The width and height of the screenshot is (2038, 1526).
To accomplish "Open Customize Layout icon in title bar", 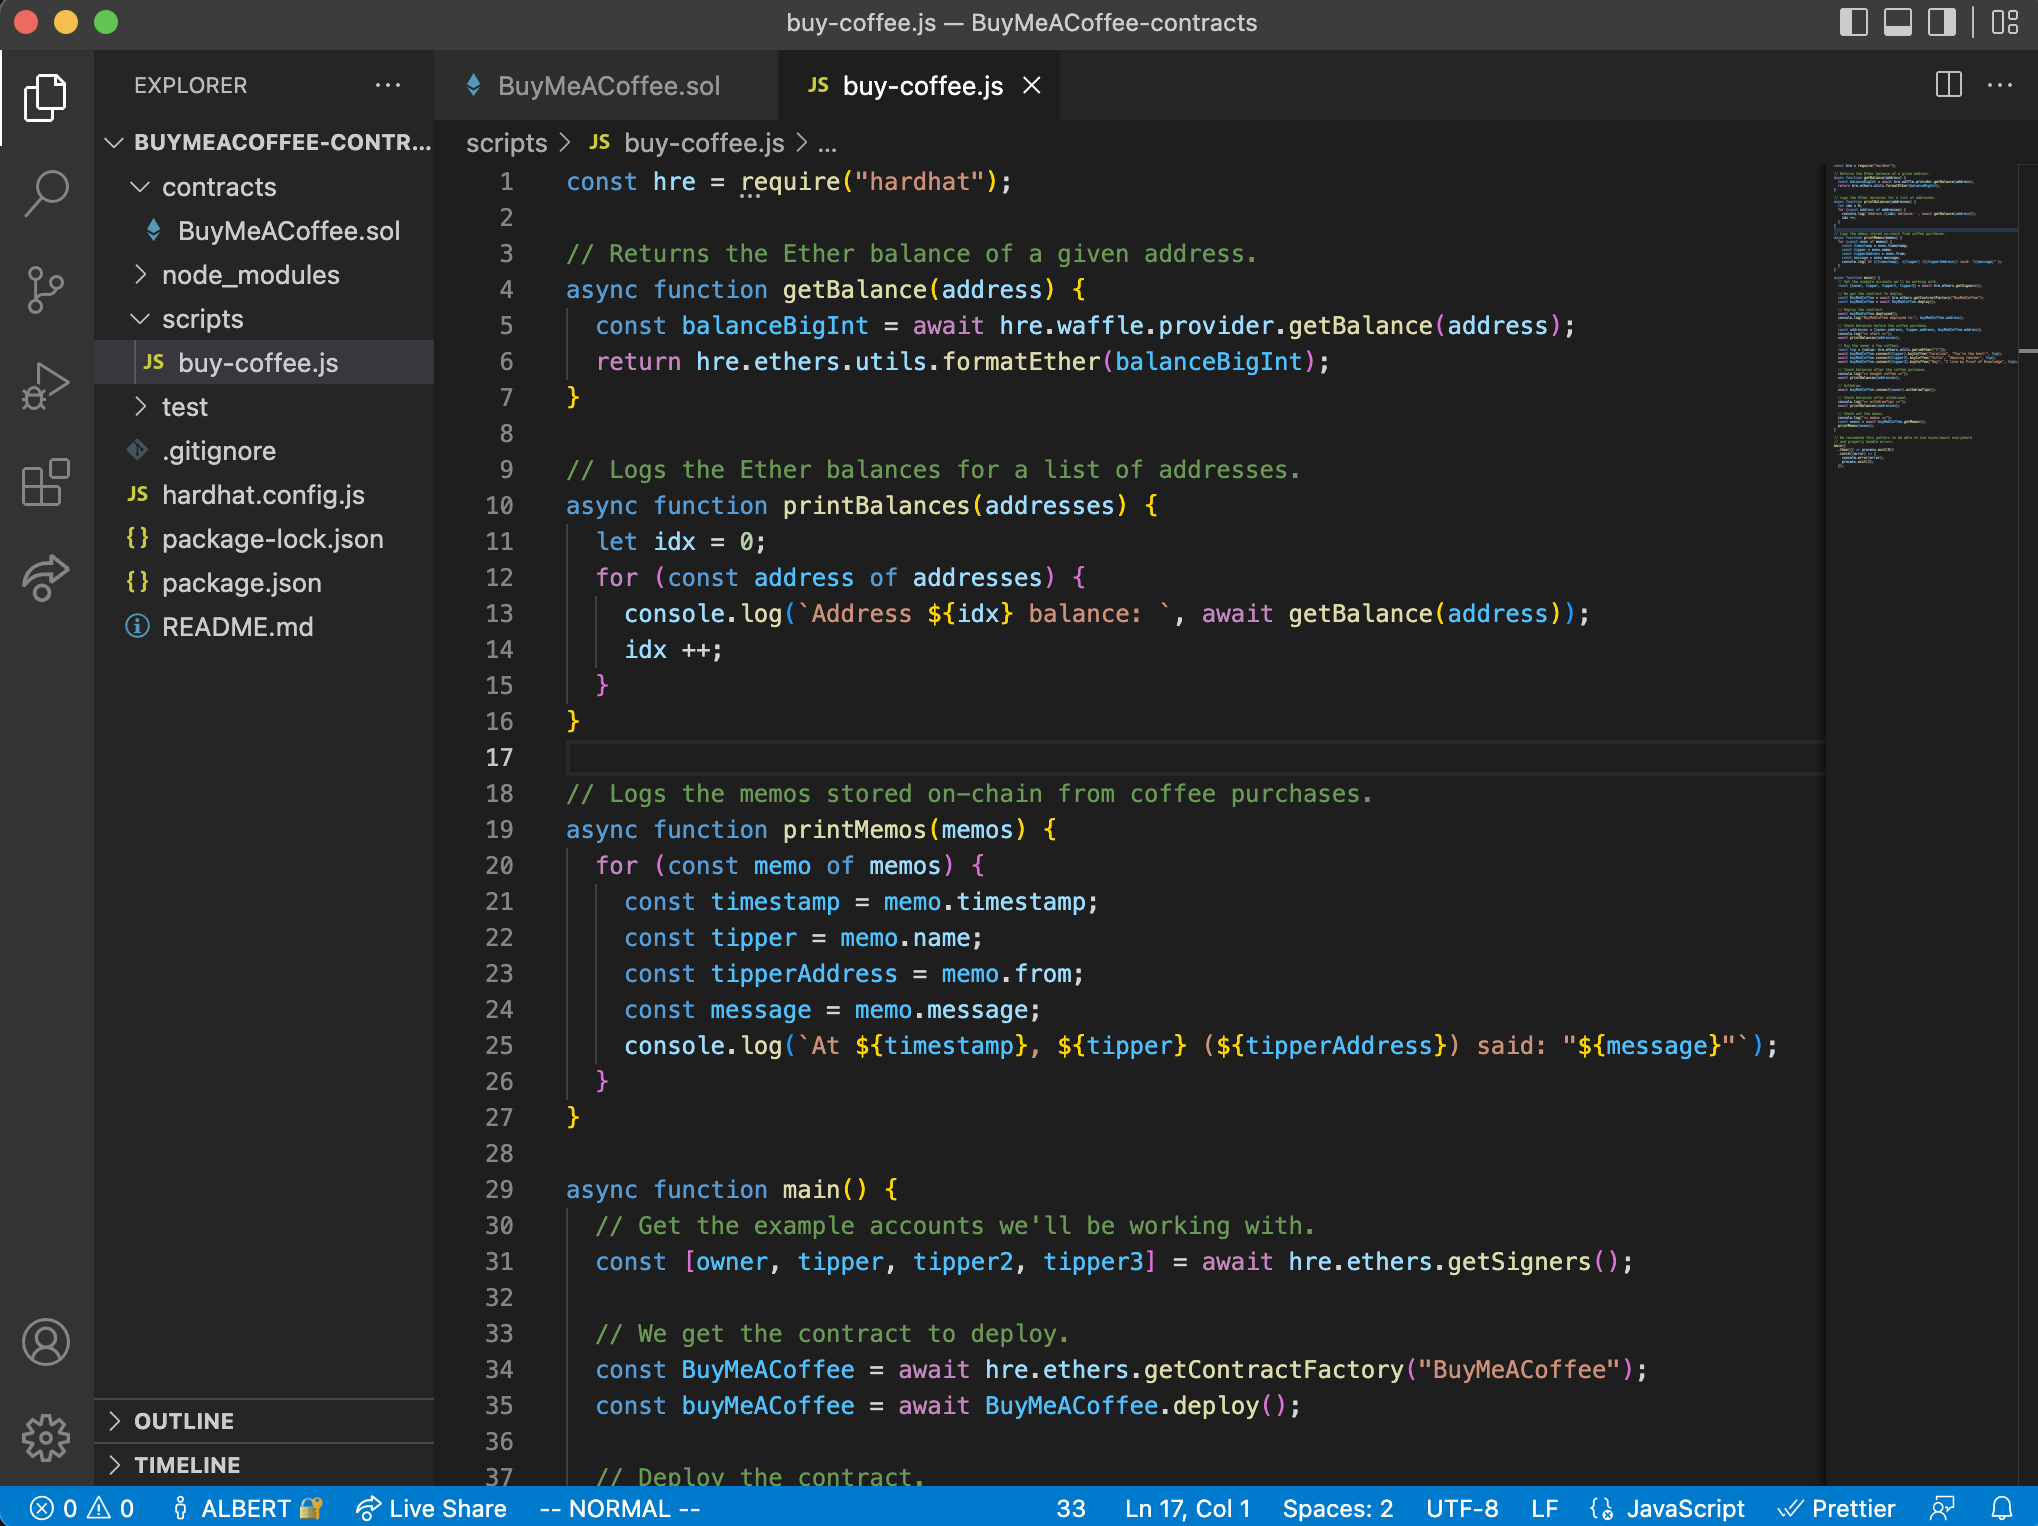I will [2005, 22].
